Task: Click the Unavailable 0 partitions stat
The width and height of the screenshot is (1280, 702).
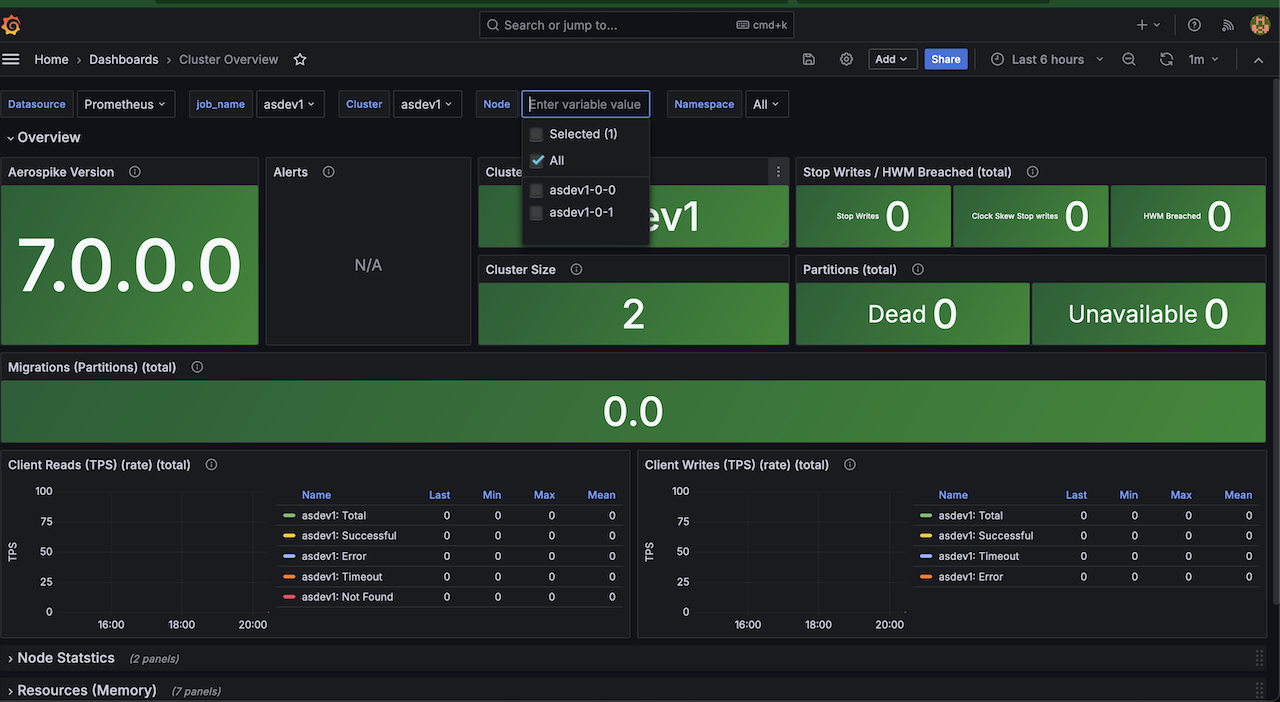Action: click(1148, 314)
